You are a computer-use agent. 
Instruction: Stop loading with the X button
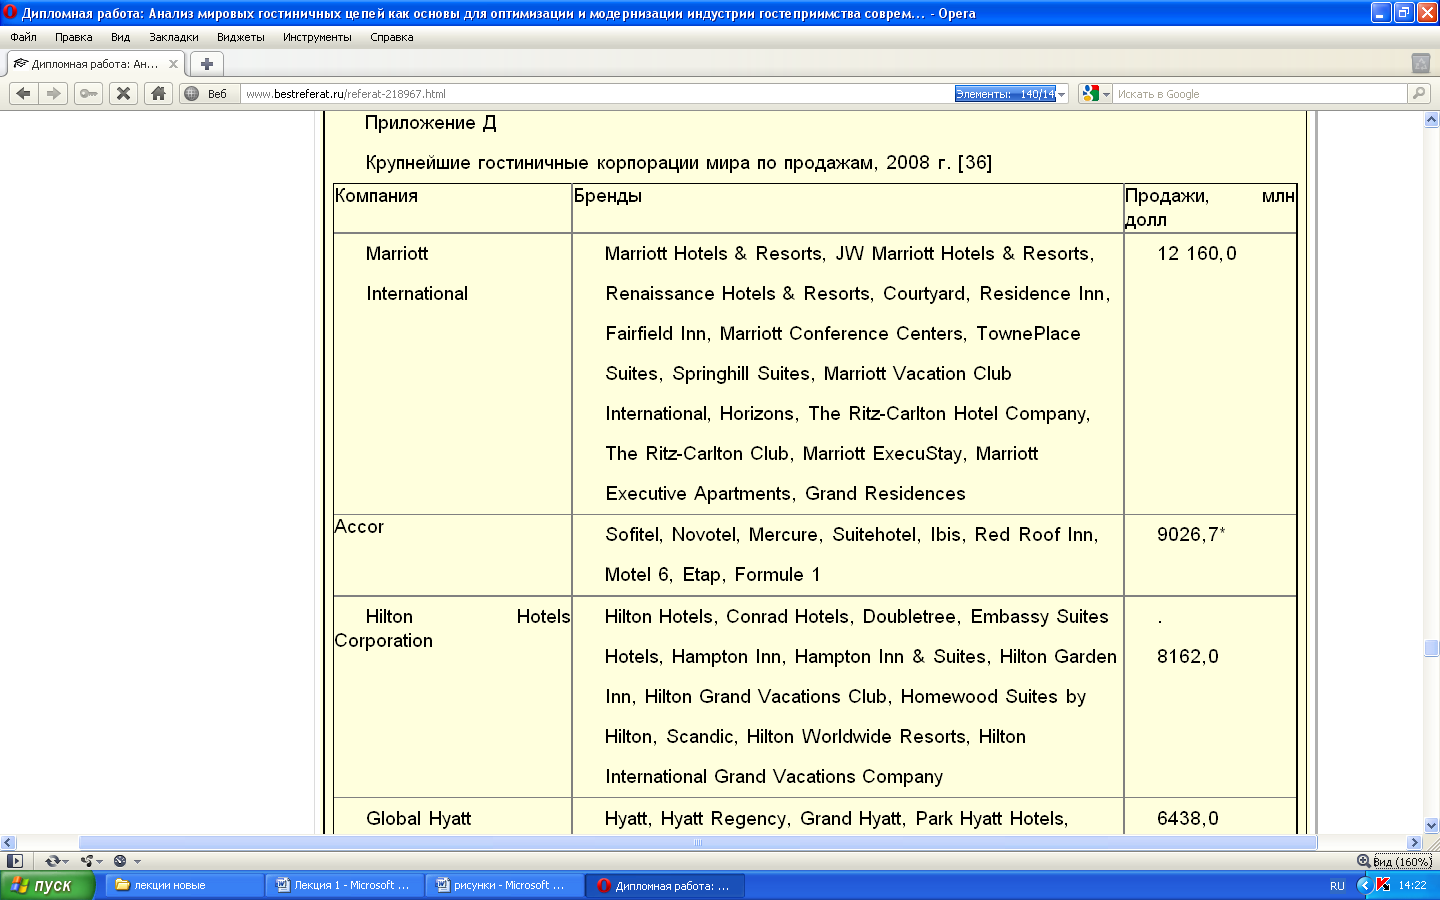[123, 93]
